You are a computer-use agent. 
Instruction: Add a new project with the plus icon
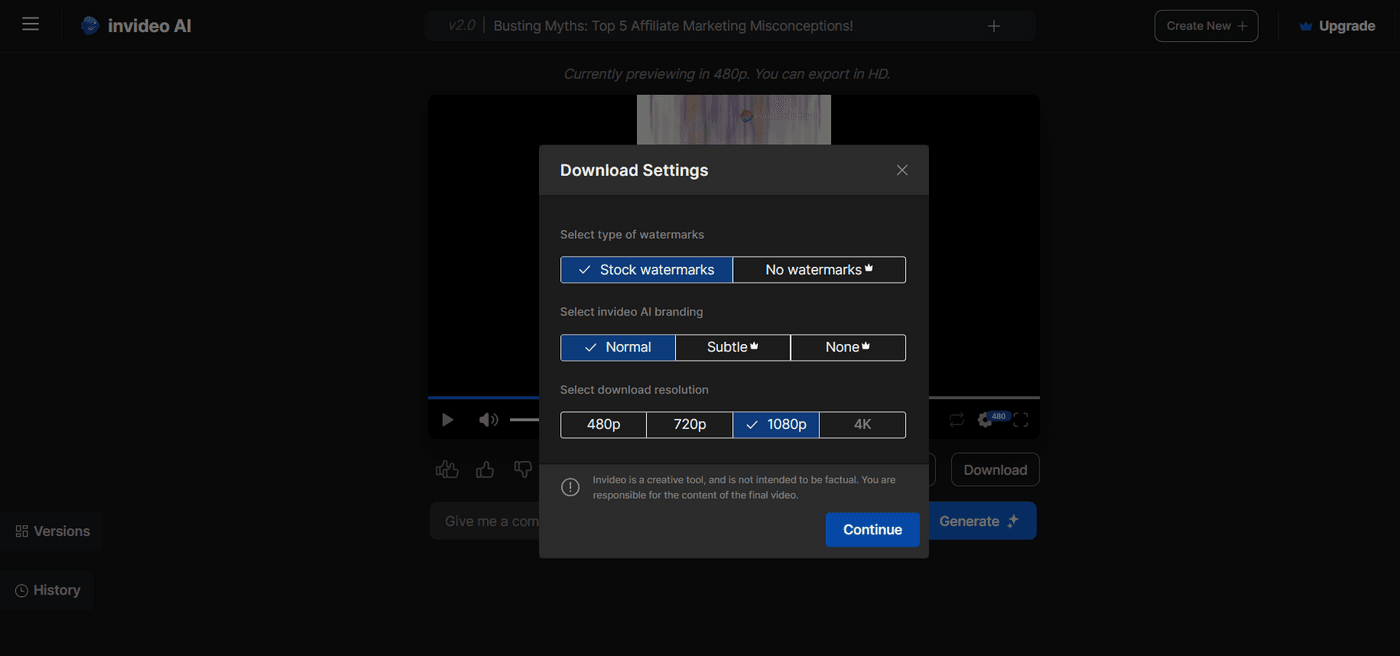(x=992, y=25)
